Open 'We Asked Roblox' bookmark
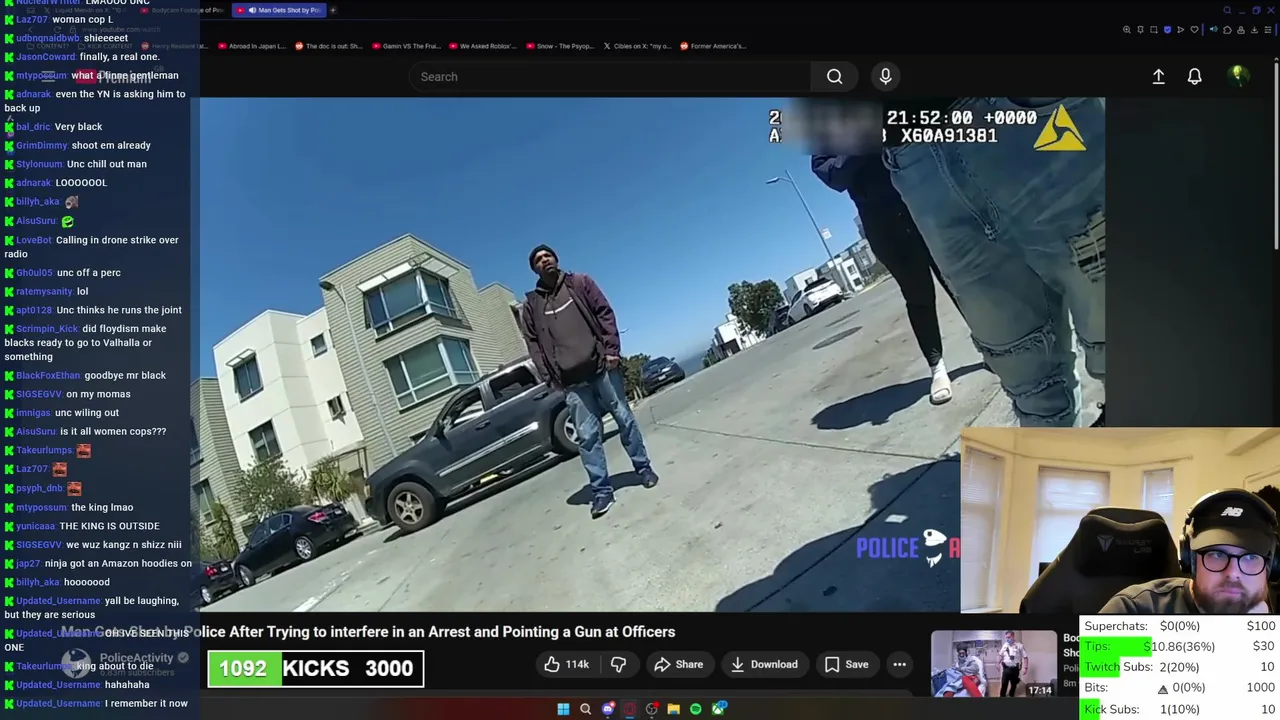This screenshot has height=720, width=1280. pos(482,46)
